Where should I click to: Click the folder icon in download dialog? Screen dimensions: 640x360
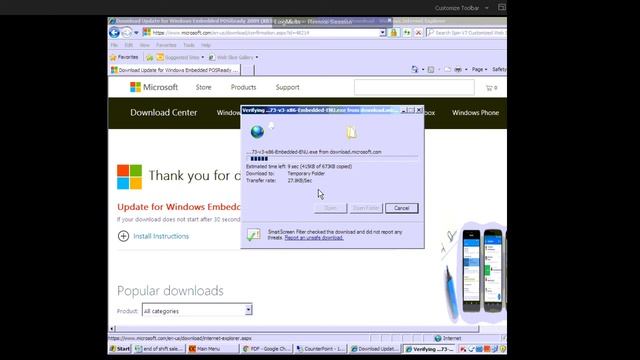tap(351, 132)
